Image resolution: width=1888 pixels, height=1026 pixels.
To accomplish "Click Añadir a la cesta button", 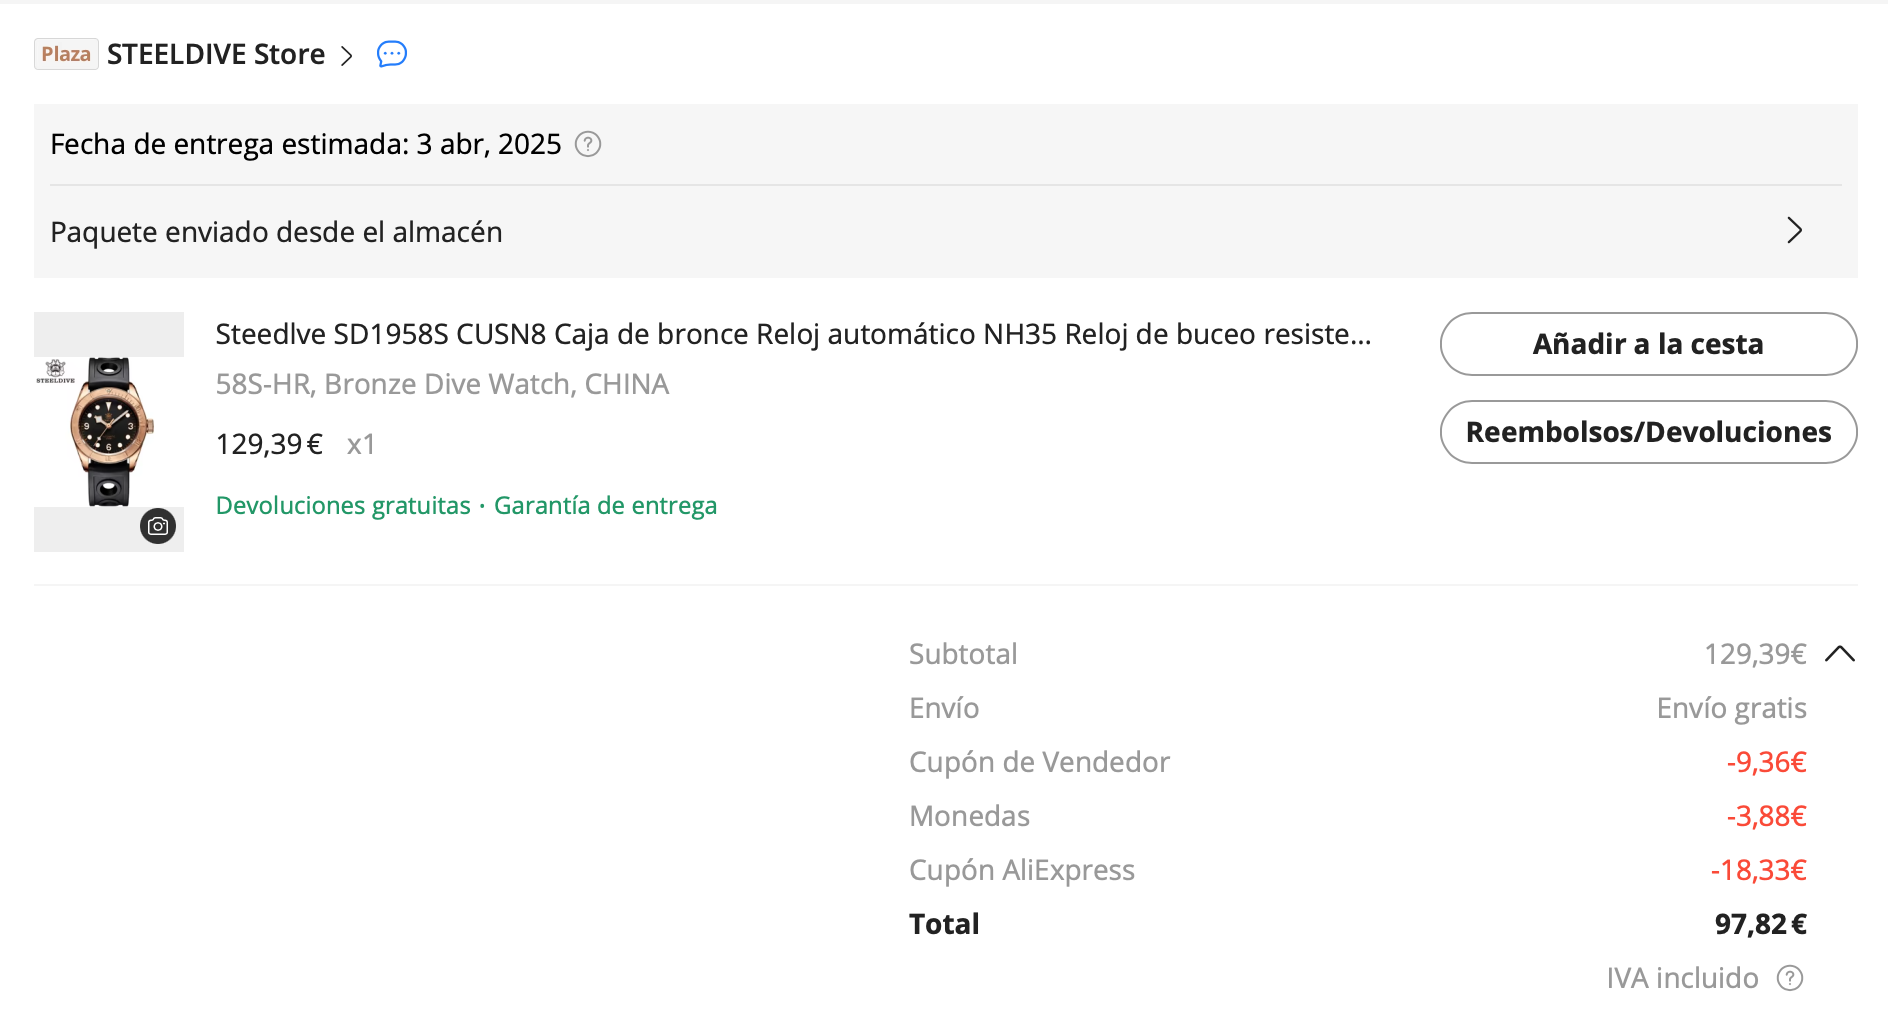I will [x=1648, y=344].
